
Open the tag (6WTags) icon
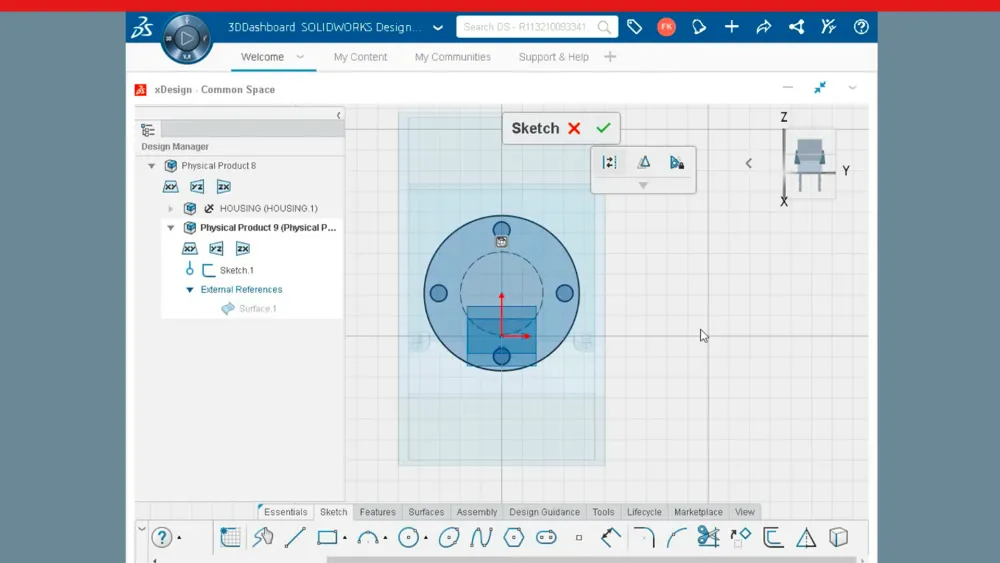634,27
